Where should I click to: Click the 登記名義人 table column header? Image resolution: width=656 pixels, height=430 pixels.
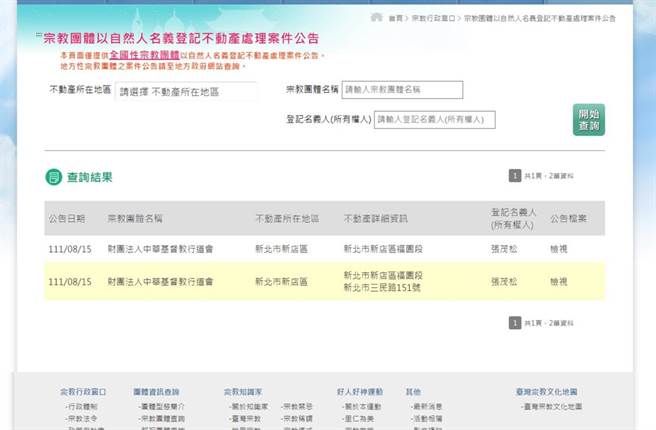(x=513, y=218)
